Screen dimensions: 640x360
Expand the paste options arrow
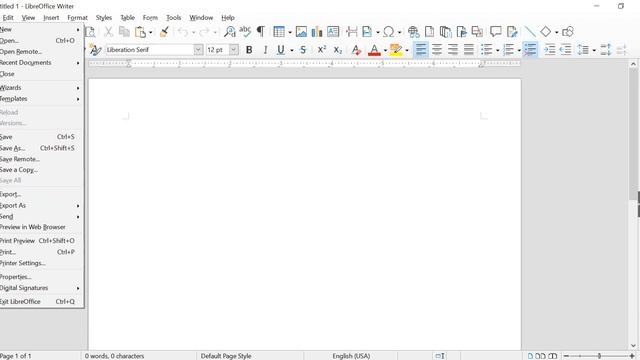[x=151, y=32]
